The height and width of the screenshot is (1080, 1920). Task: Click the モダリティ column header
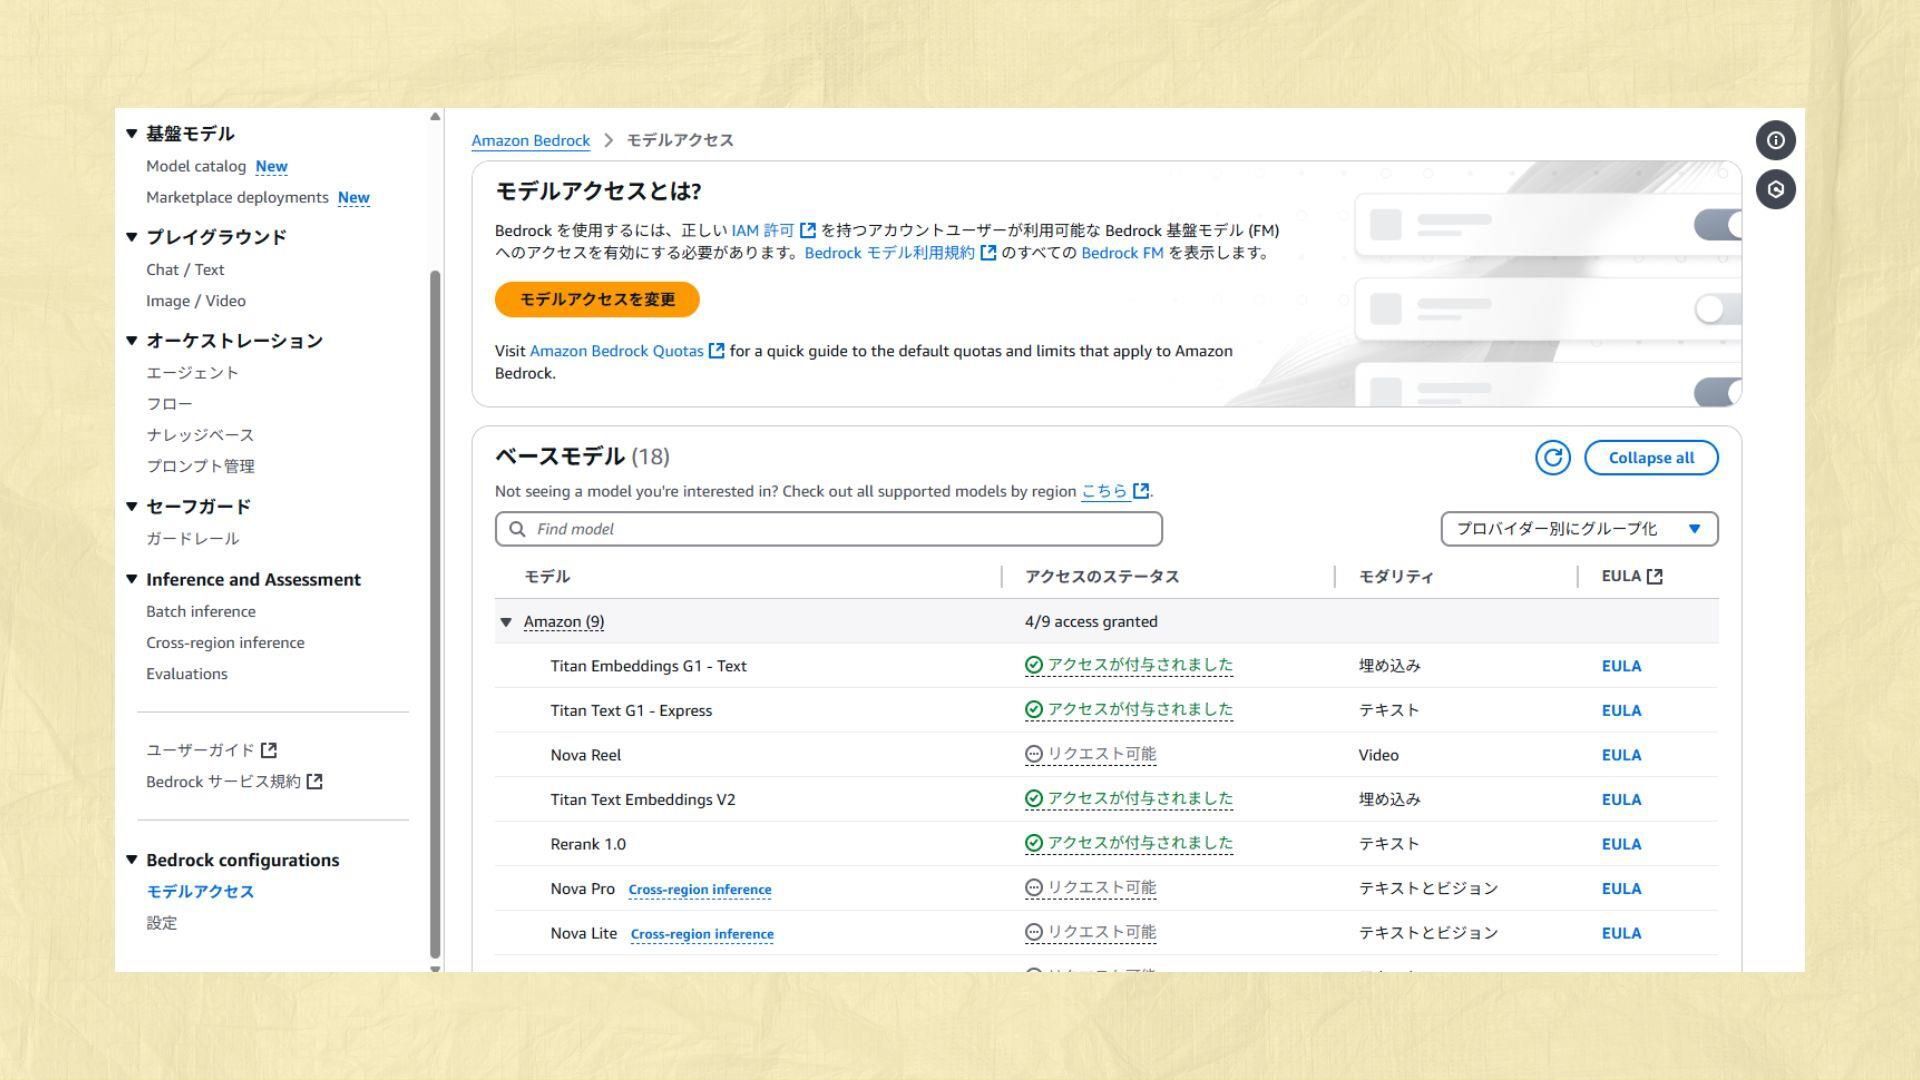(x=1396, y=577)
